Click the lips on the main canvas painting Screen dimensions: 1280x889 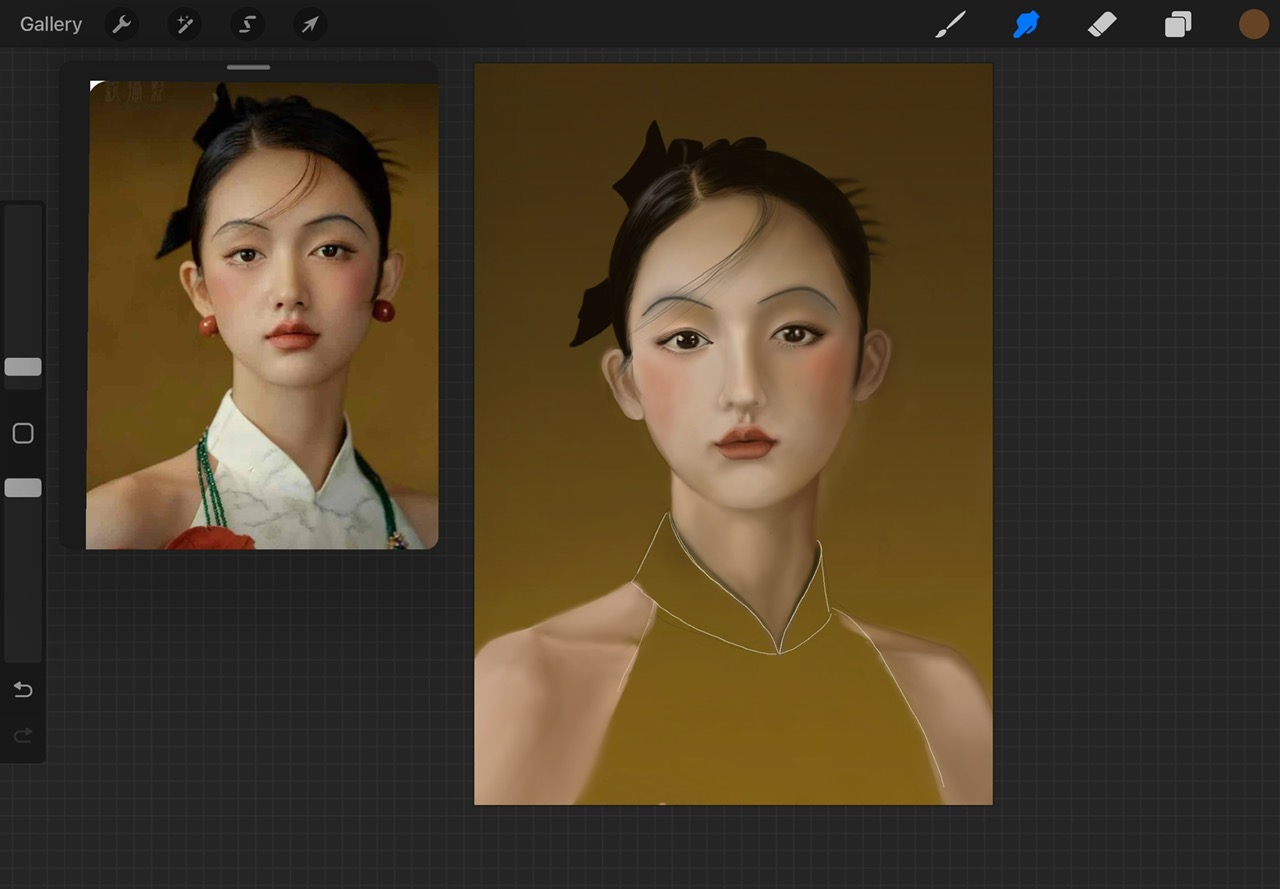(745, 443)
